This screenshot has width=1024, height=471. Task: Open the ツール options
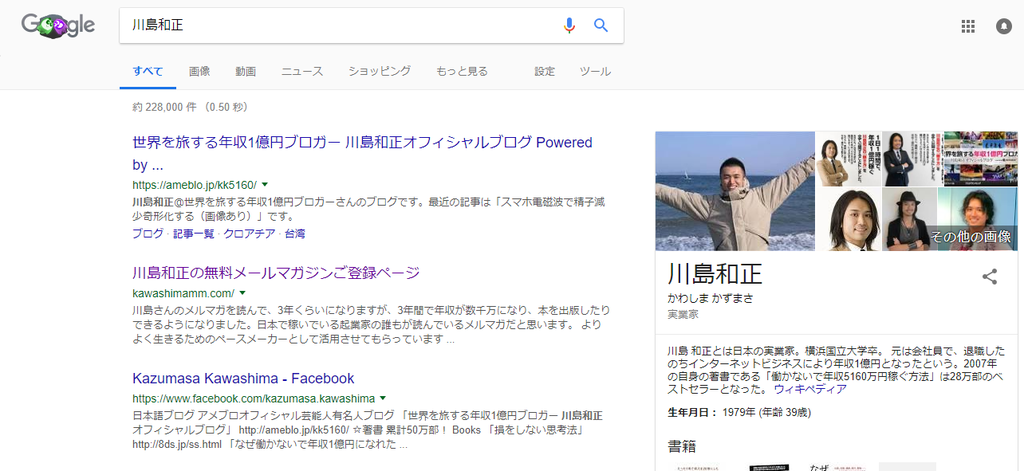coord(595,71)
